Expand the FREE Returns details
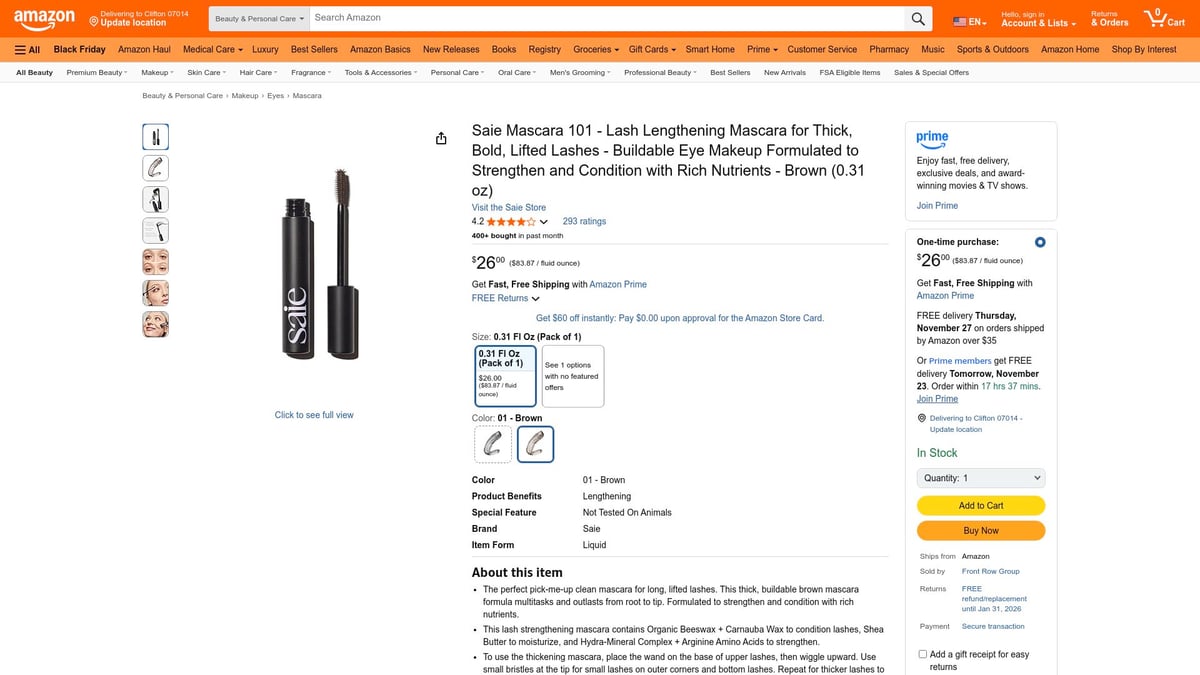The width and height of the screenshot is (1200, 675). point(503,297)
